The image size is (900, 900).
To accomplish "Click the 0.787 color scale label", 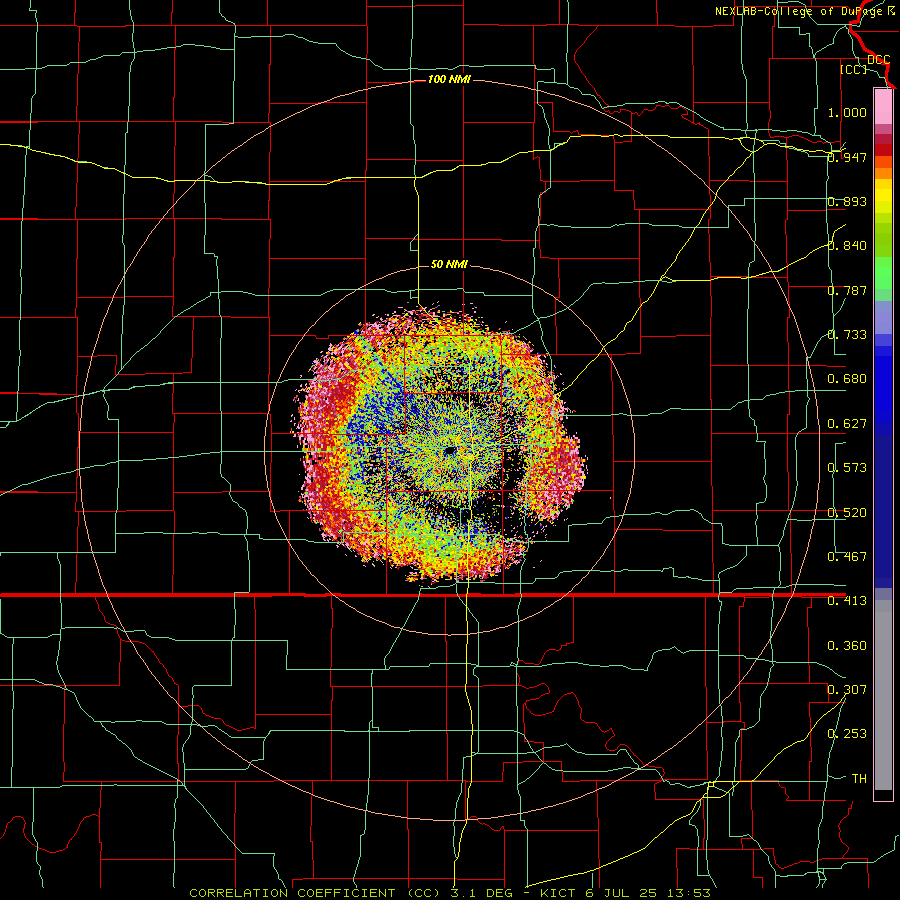I will tap(847, 290).
